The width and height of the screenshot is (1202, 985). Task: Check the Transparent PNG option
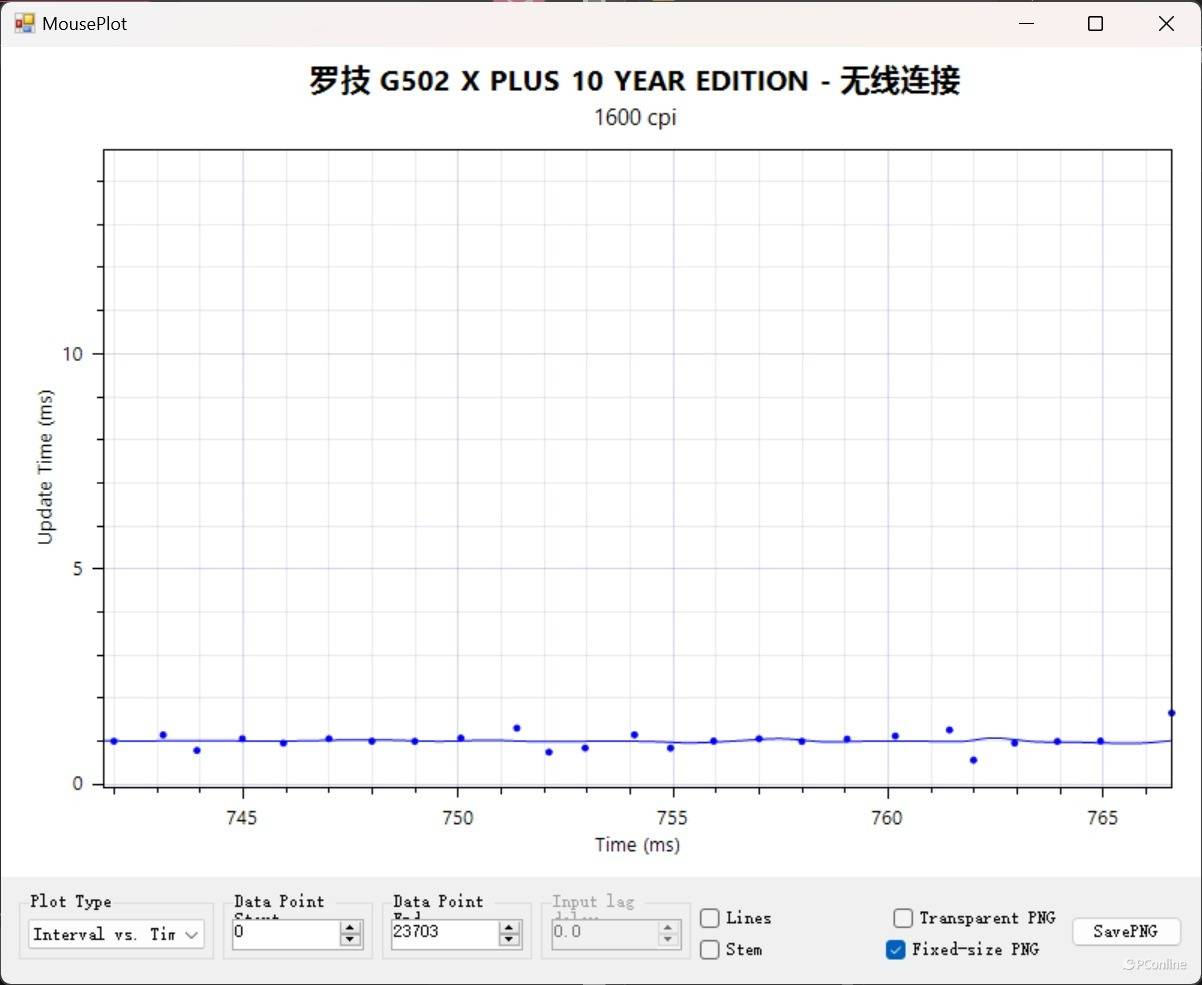903,918
